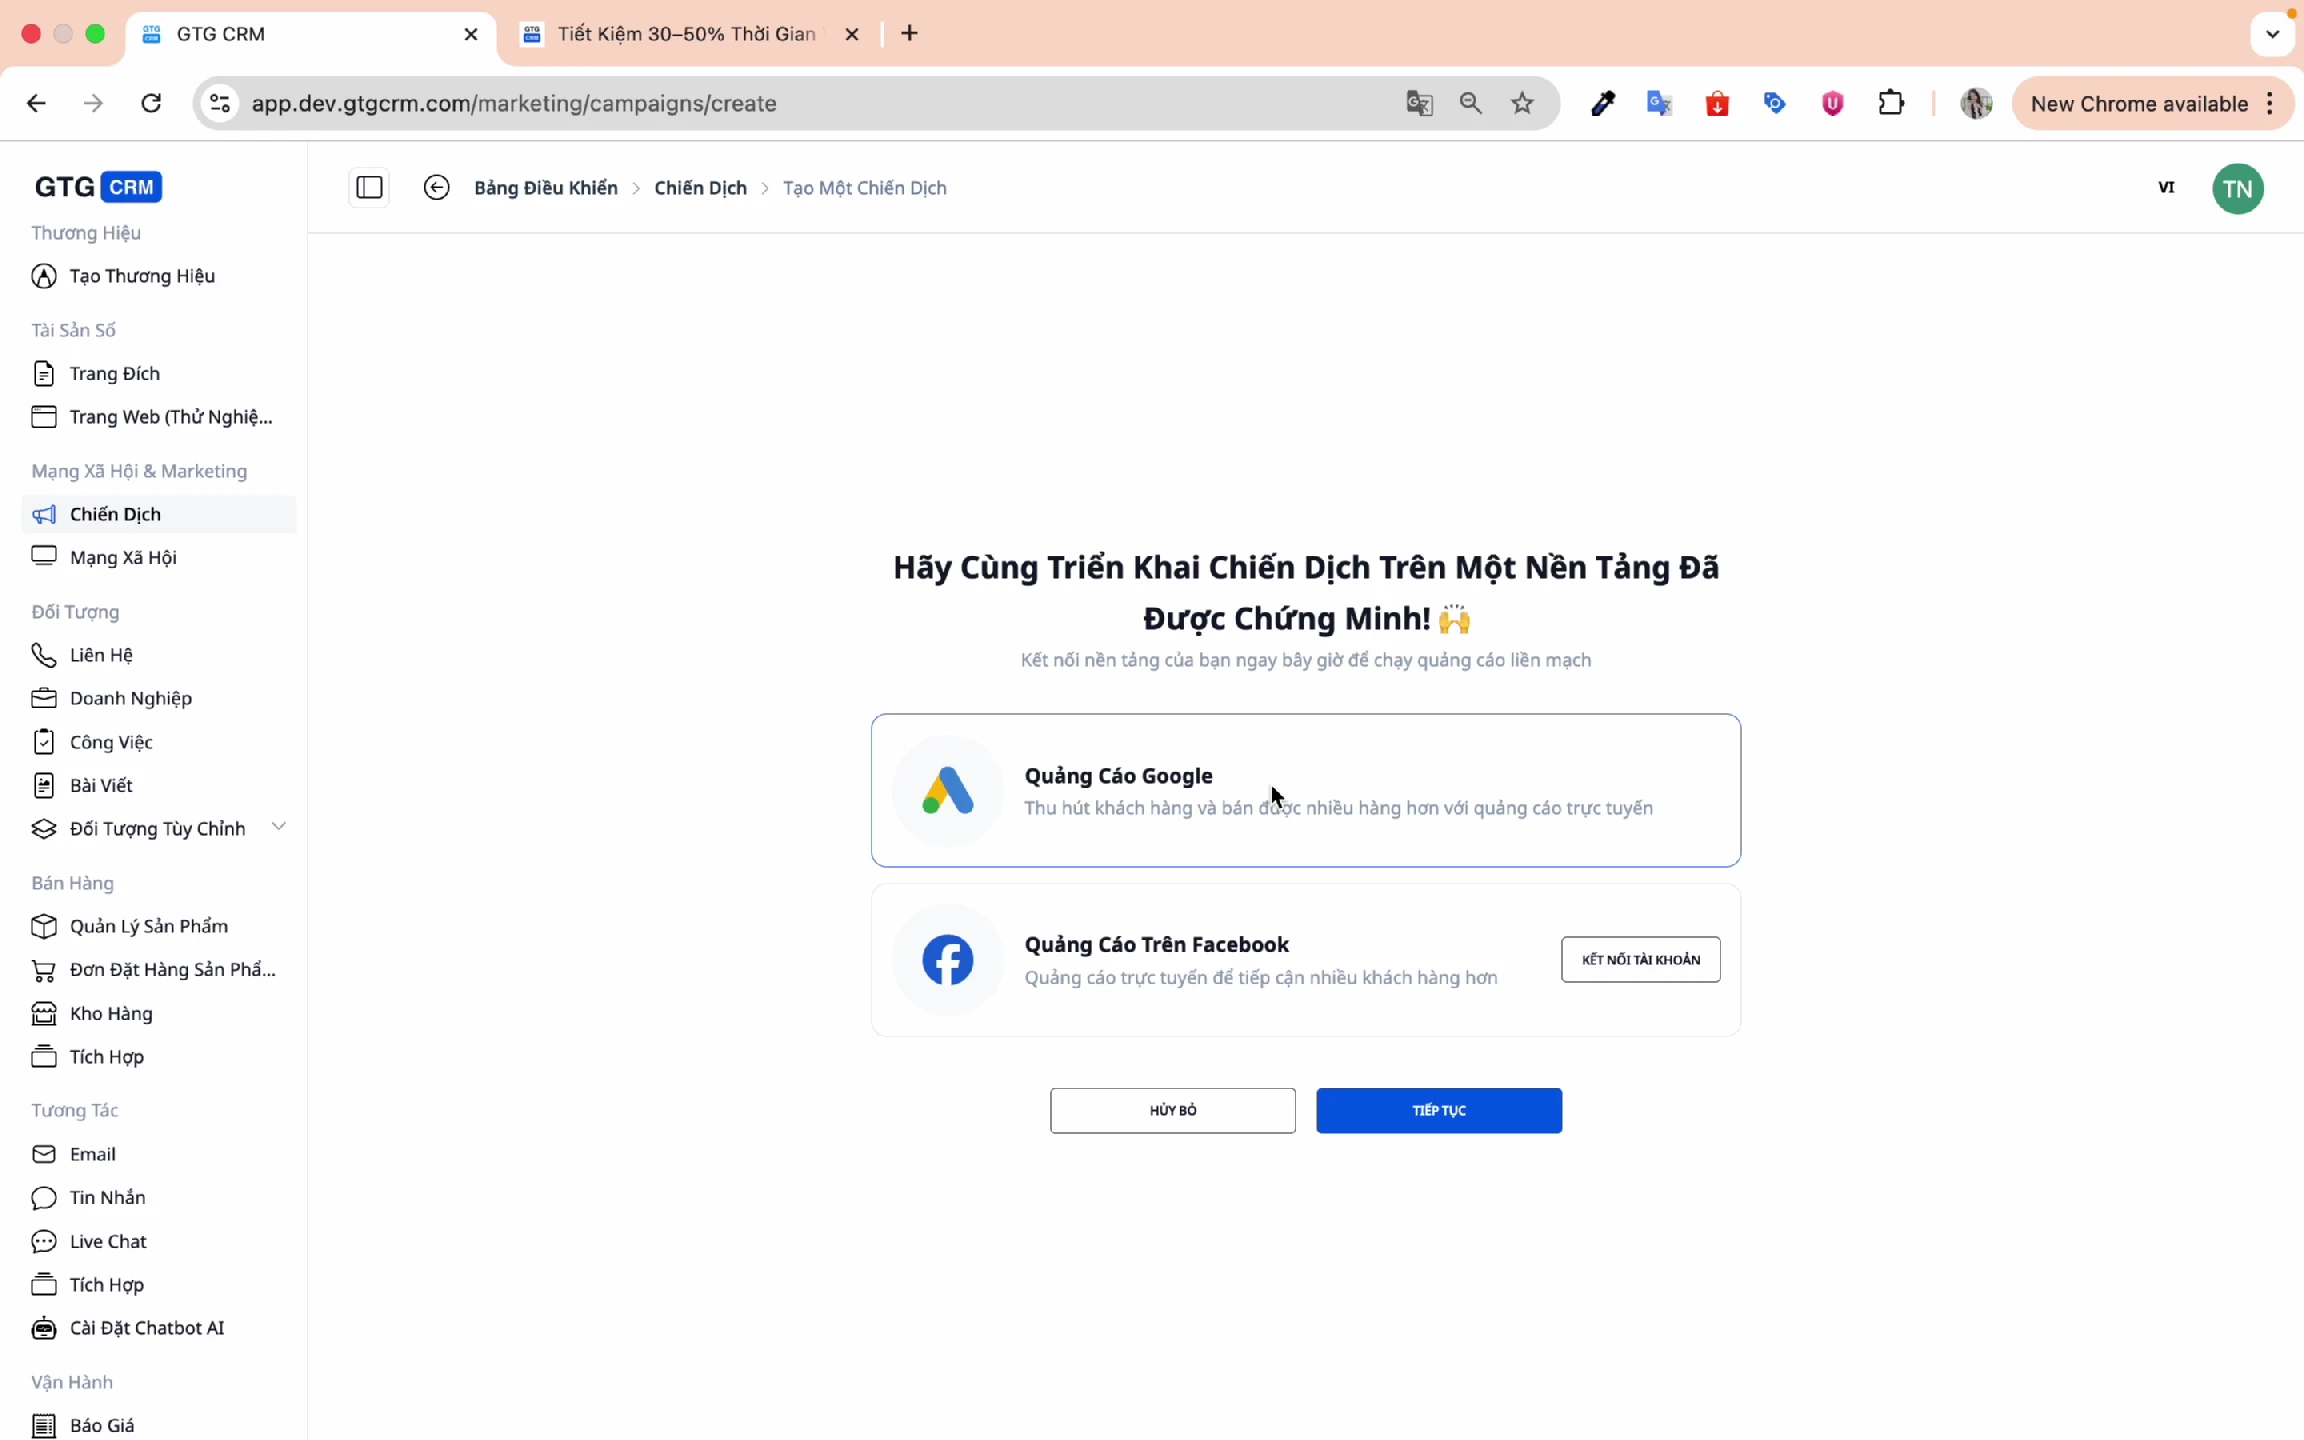
Task: Open the Chrome tab search chevron
Action: pos(2272,33)
